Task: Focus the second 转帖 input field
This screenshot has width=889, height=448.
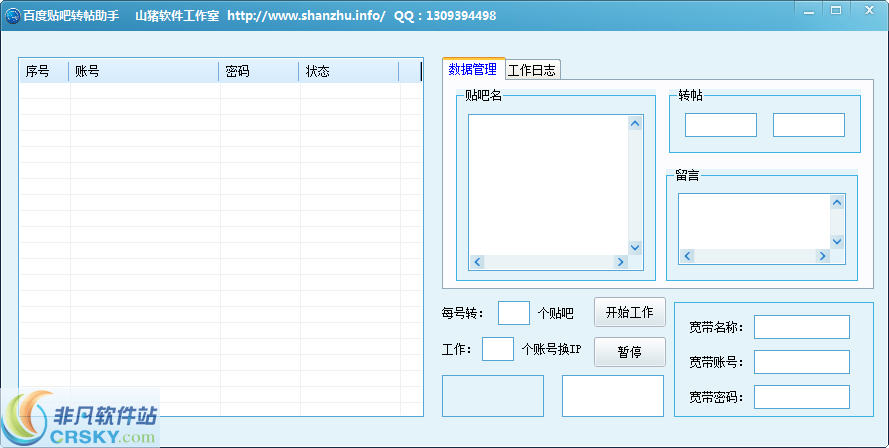Action: click(809, 125)
